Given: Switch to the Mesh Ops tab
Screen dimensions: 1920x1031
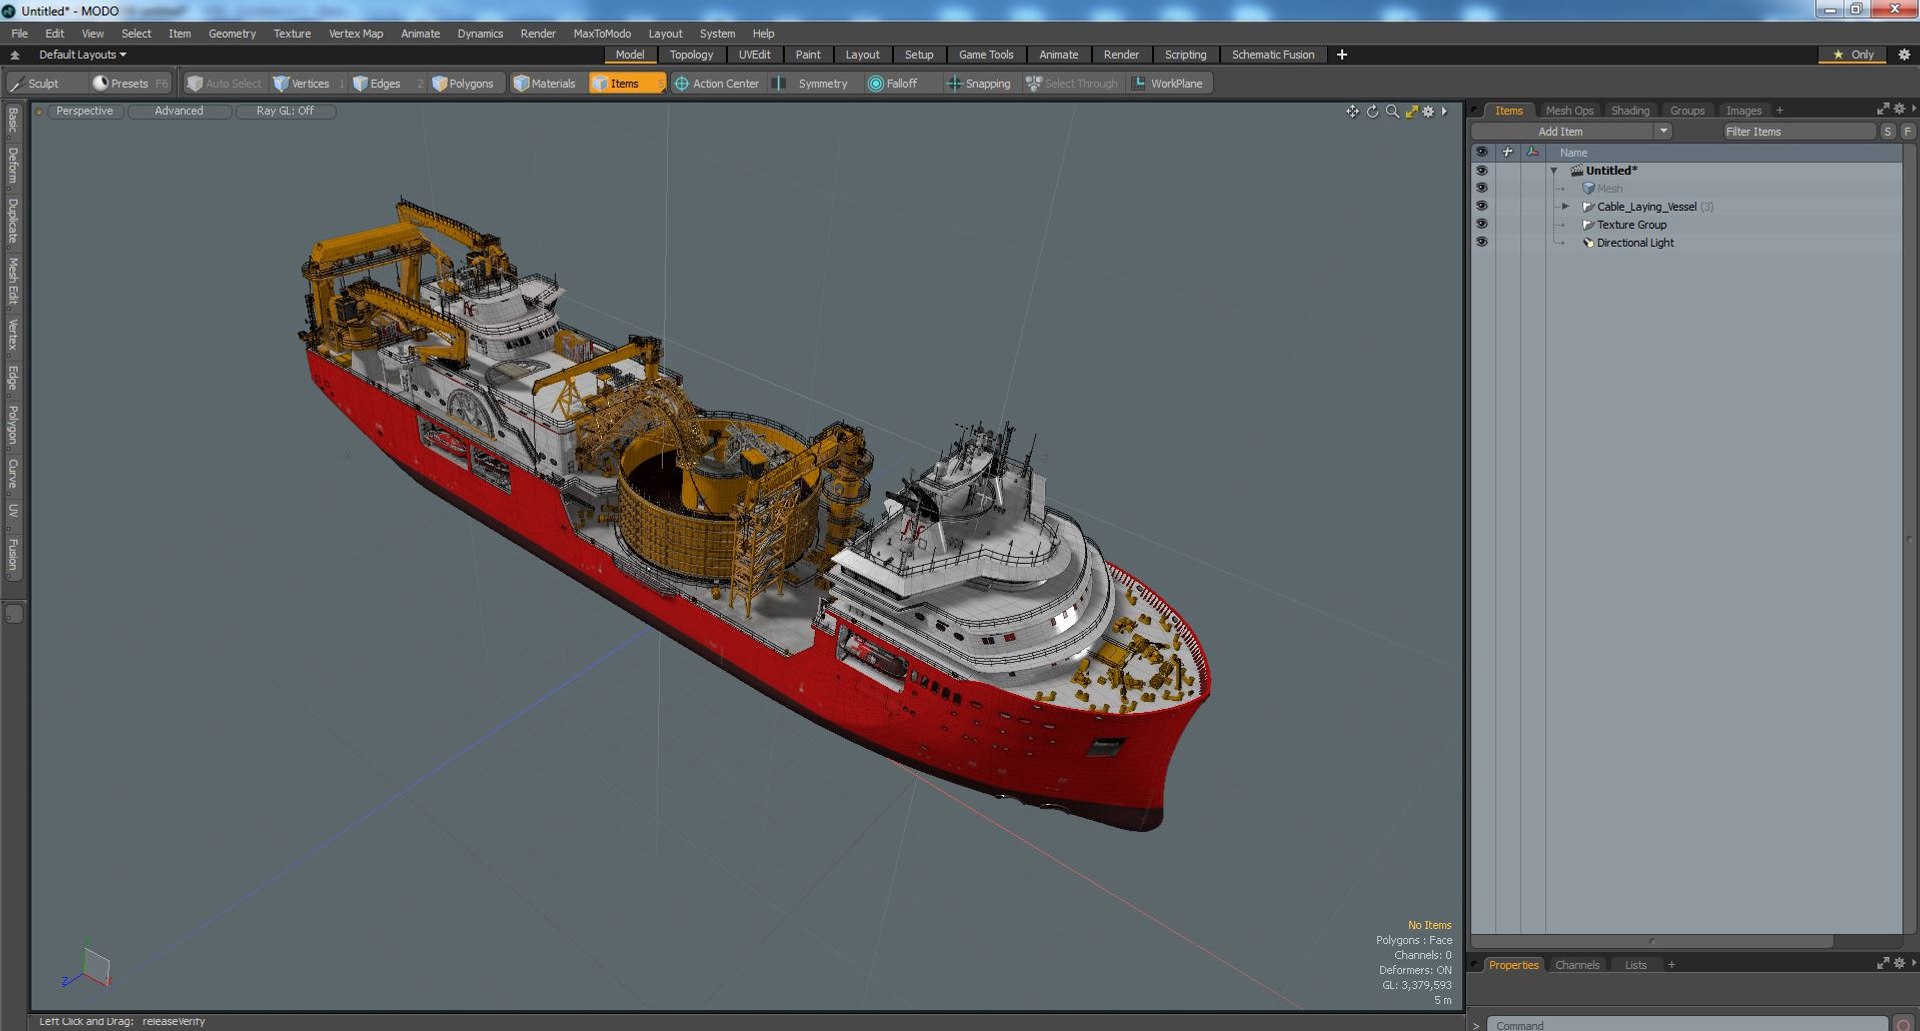Looking at the screenshot, I should click(x=1569, y=111).
